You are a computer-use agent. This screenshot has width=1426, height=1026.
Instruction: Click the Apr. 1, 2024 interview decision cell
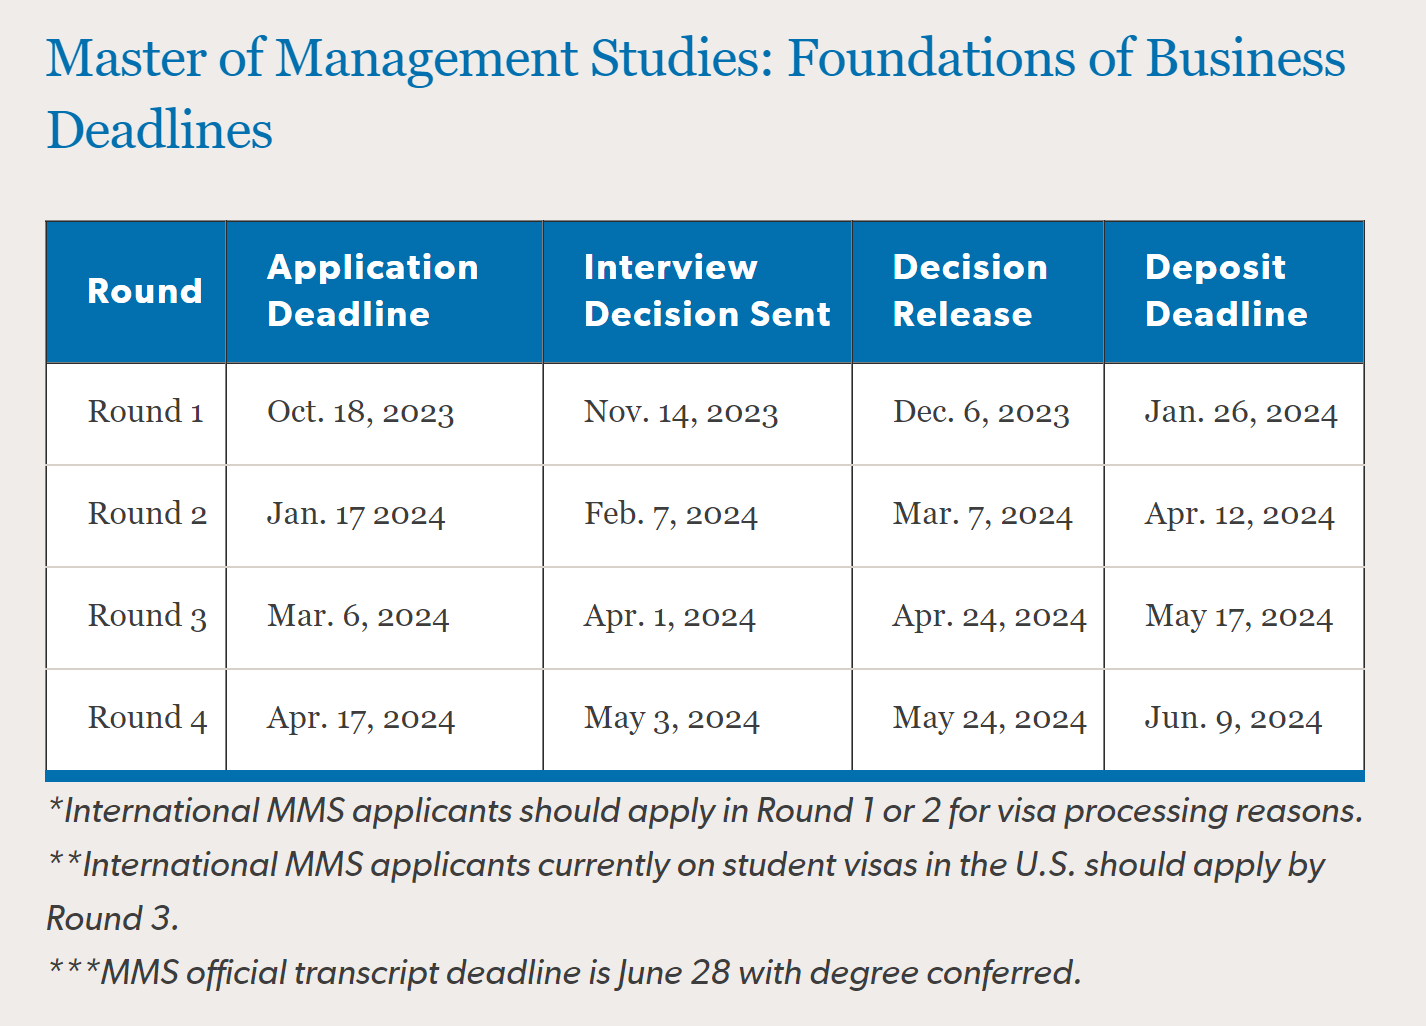click(x=669, y=616)
